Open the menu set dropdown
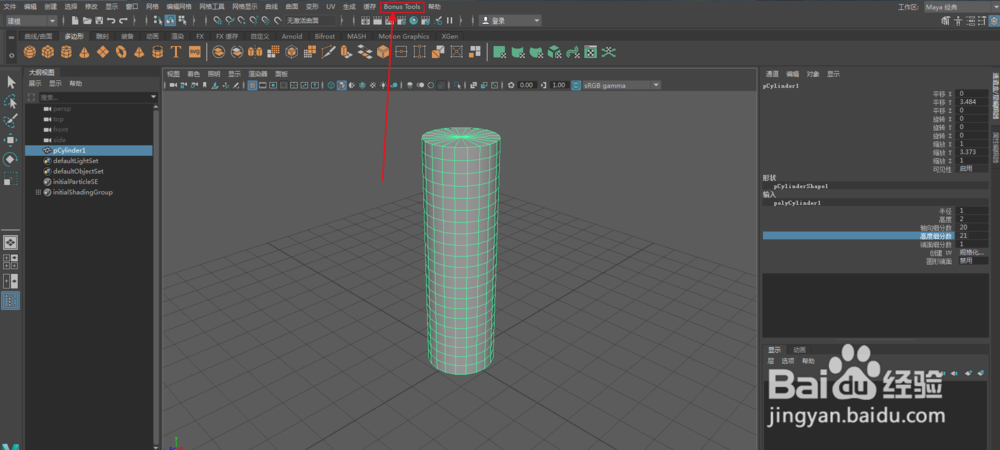This screenshot has height=450, width=1000. click(31, 20)
